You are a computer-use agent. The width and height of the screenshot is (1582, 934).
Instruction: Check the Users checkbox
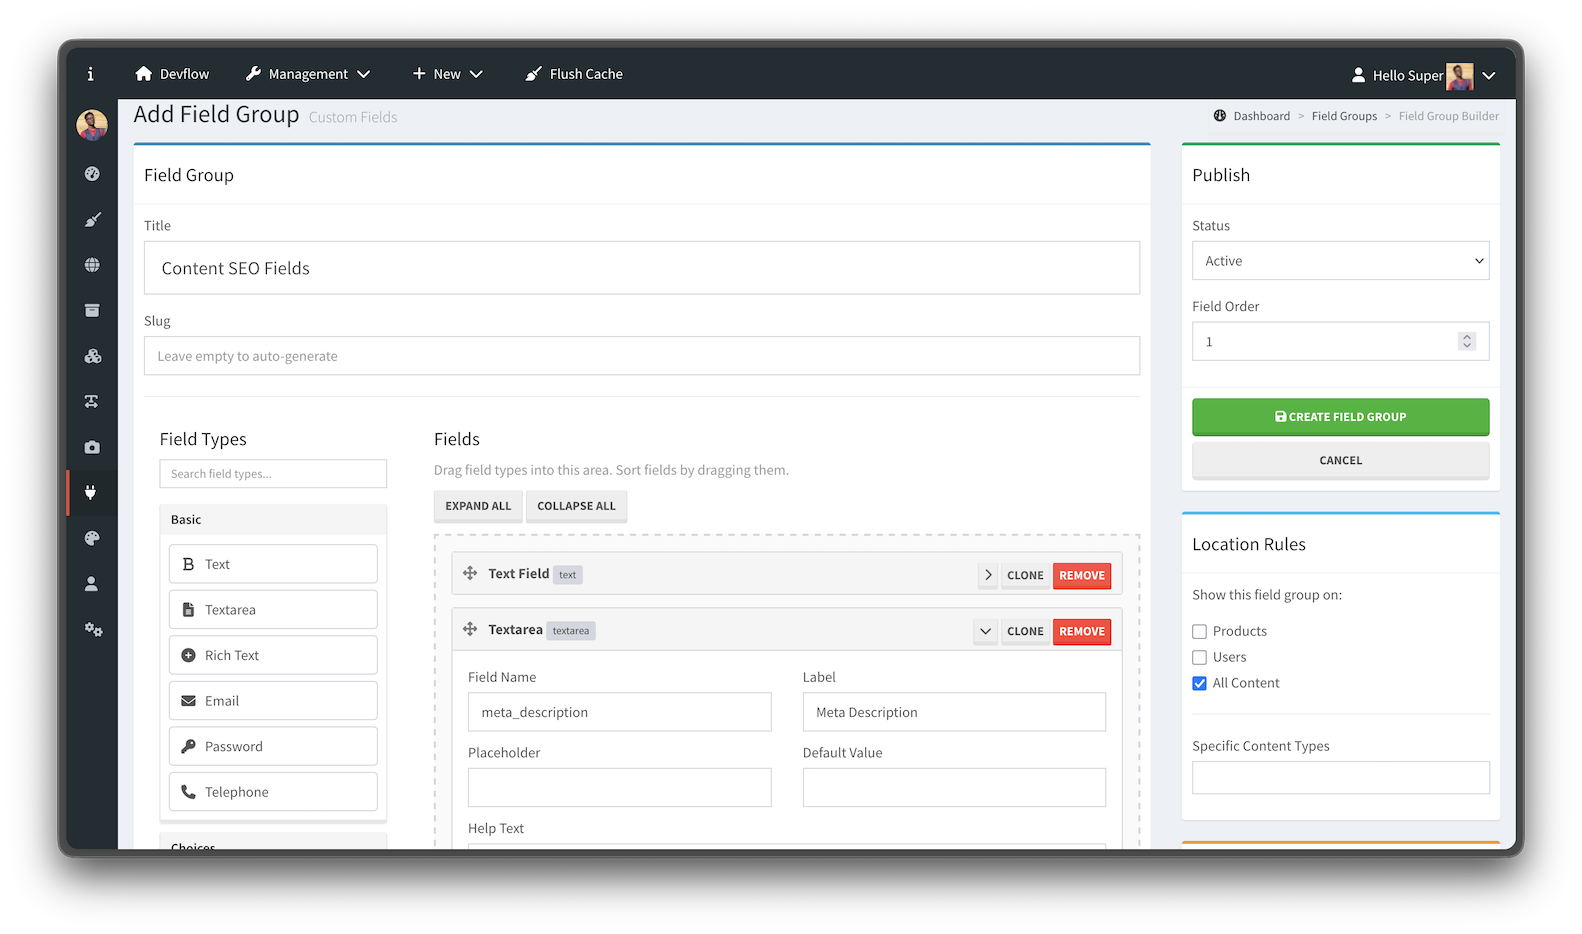[1200, 657]
